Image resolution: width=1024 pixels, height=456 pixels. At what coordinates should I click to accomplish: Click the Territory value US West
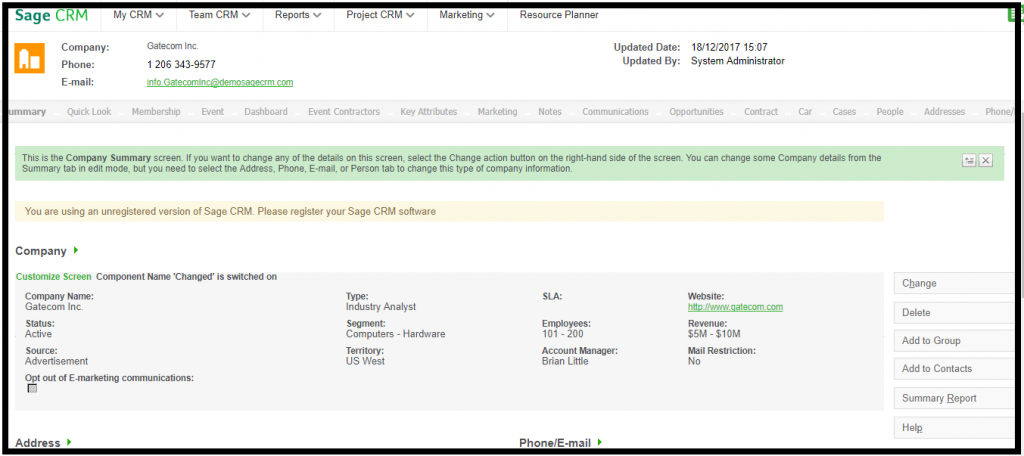click(365, 361)
